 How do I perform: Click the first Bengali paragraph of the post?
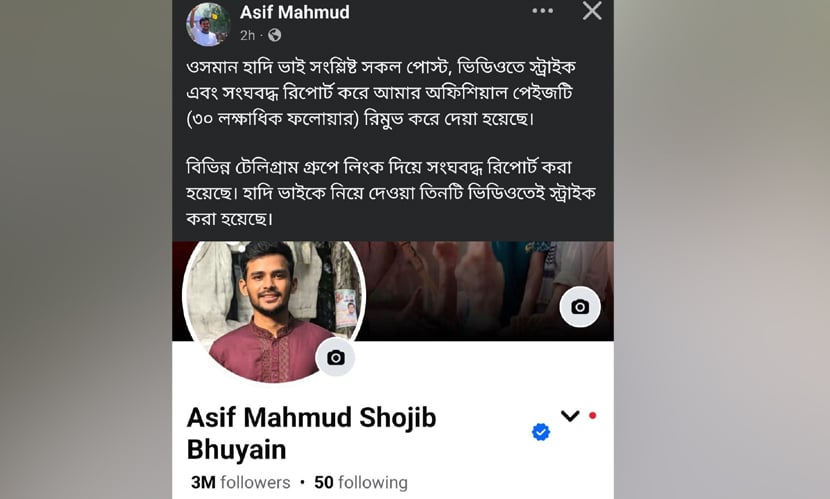[x=381, y=93]
